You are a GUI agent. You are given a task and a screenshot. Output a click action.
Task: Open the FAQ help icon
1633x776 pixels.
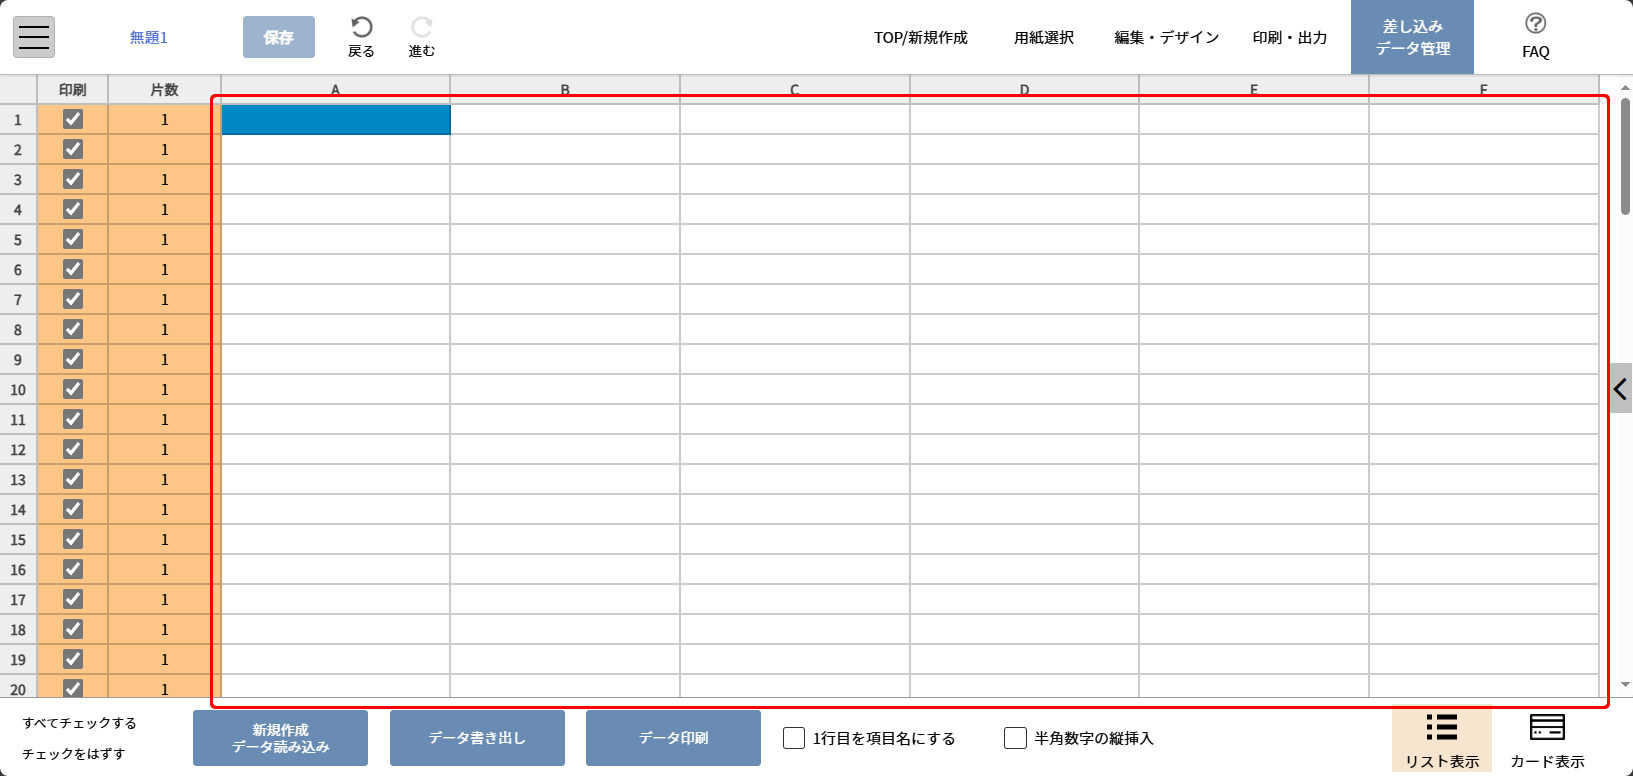1535,24
